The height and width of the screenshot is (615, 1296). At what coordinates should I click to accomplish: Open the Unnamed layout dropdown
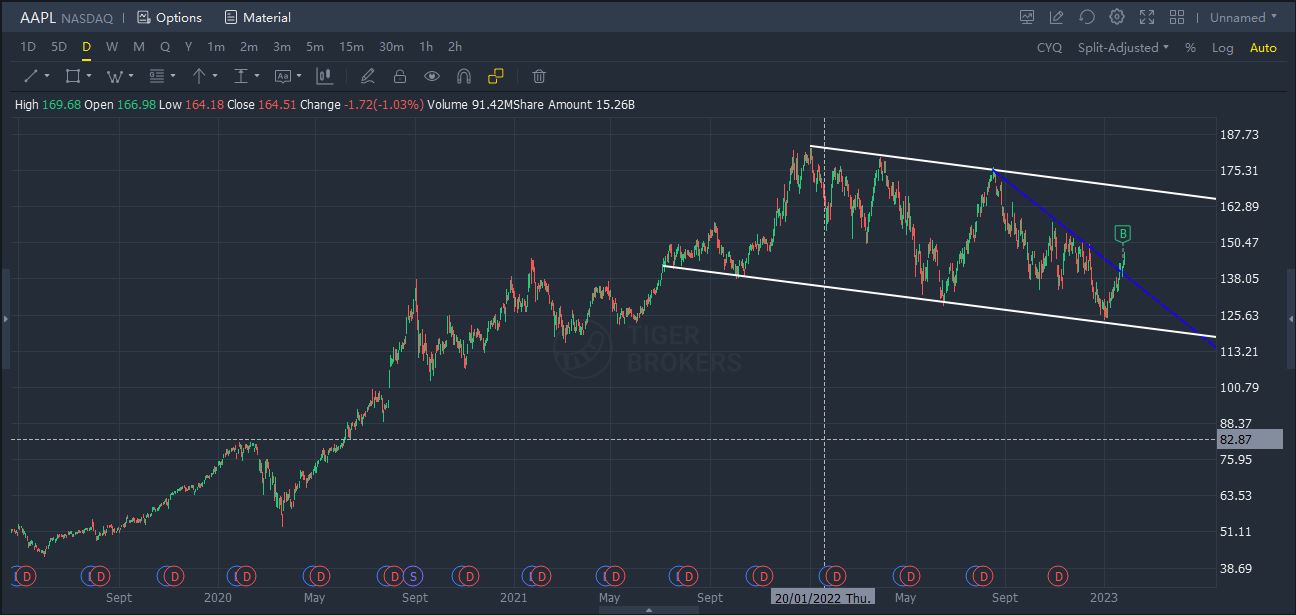click(1243, 17)
